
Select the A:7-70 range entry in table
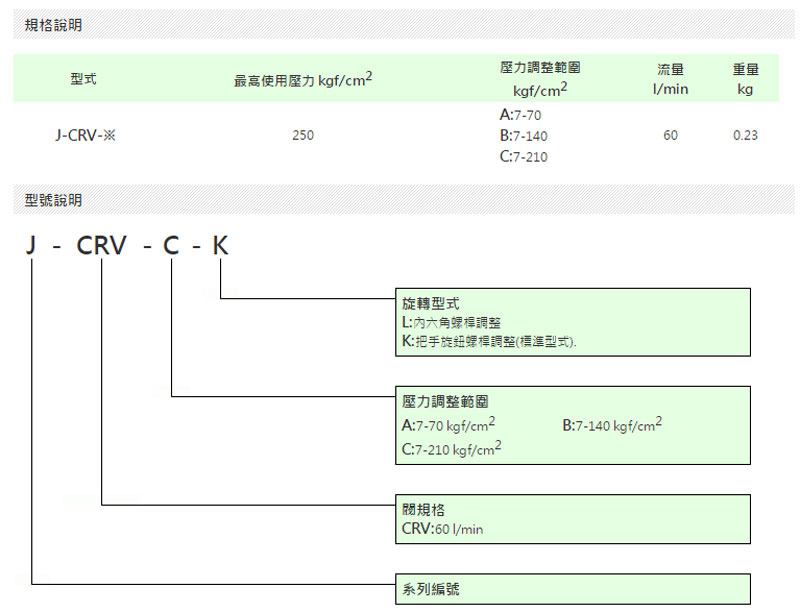pyautogui.click(x=520, y=115)
